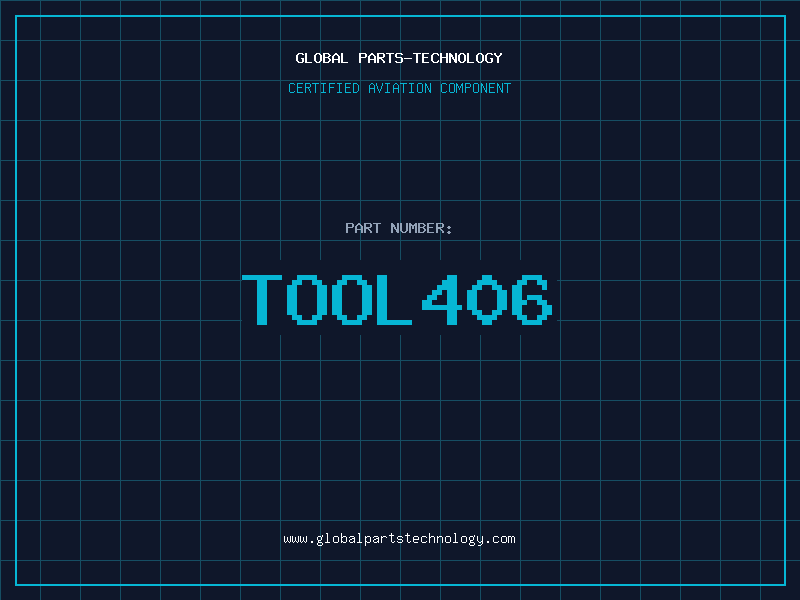Click the letter T in TOOL406
The width and height of the screenshot is (800, 600).
click(264, 299)
